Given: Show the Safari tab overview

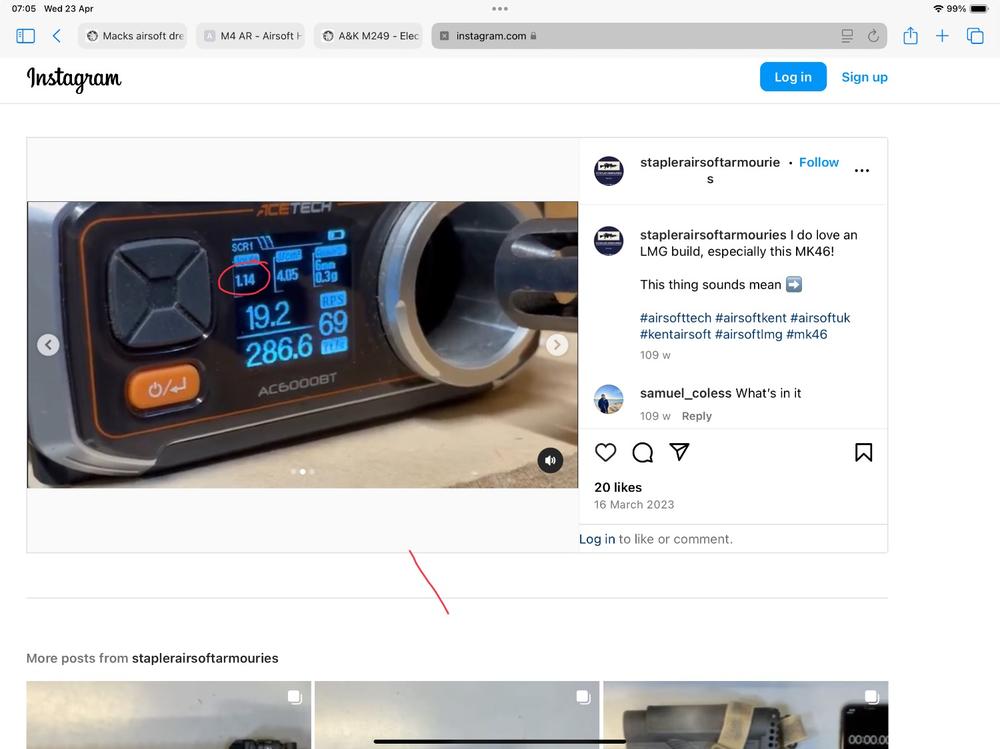Looking at the screenshot, I should [x=975, y=36].
